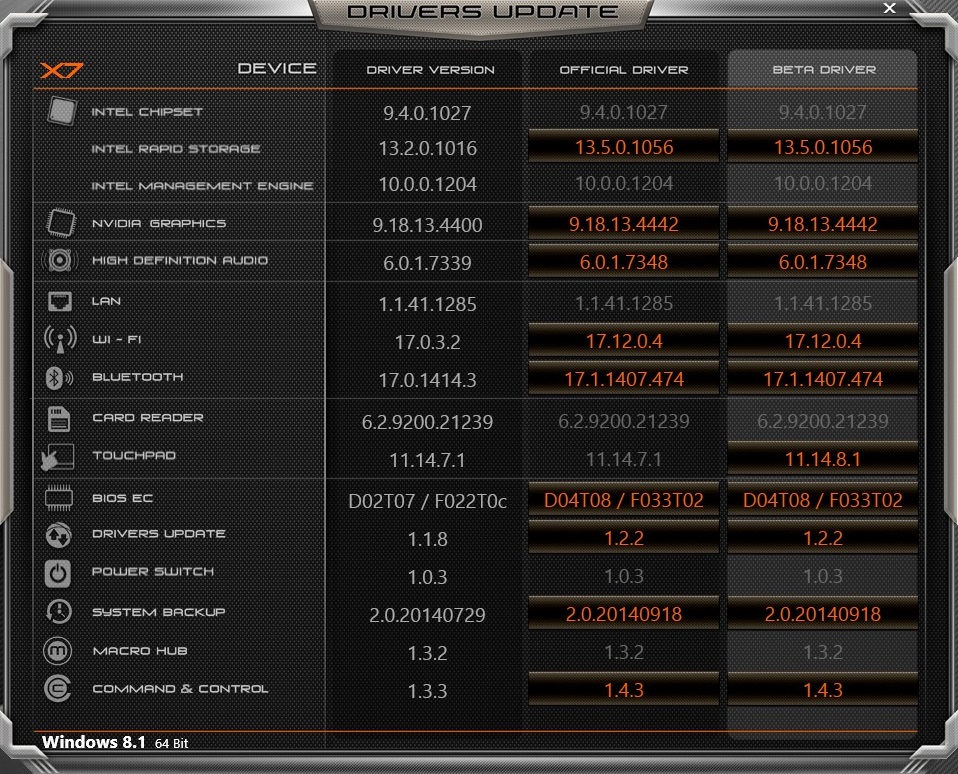The image size is (958, 774).
Task: Click installed Bluetooth version 17.0.1414.3
Action: click(x=428, y=380)
